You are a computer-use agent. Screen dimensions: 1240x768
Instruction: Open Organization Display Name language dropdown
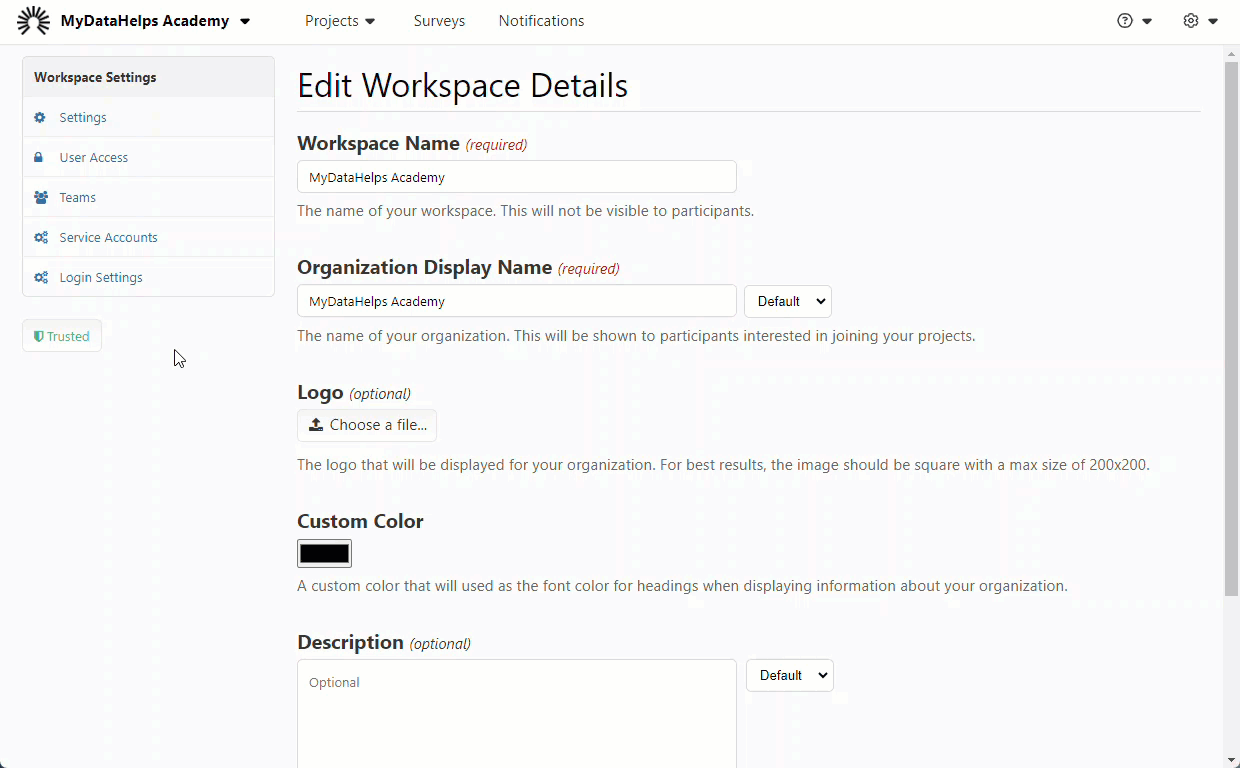coord(787,302)
